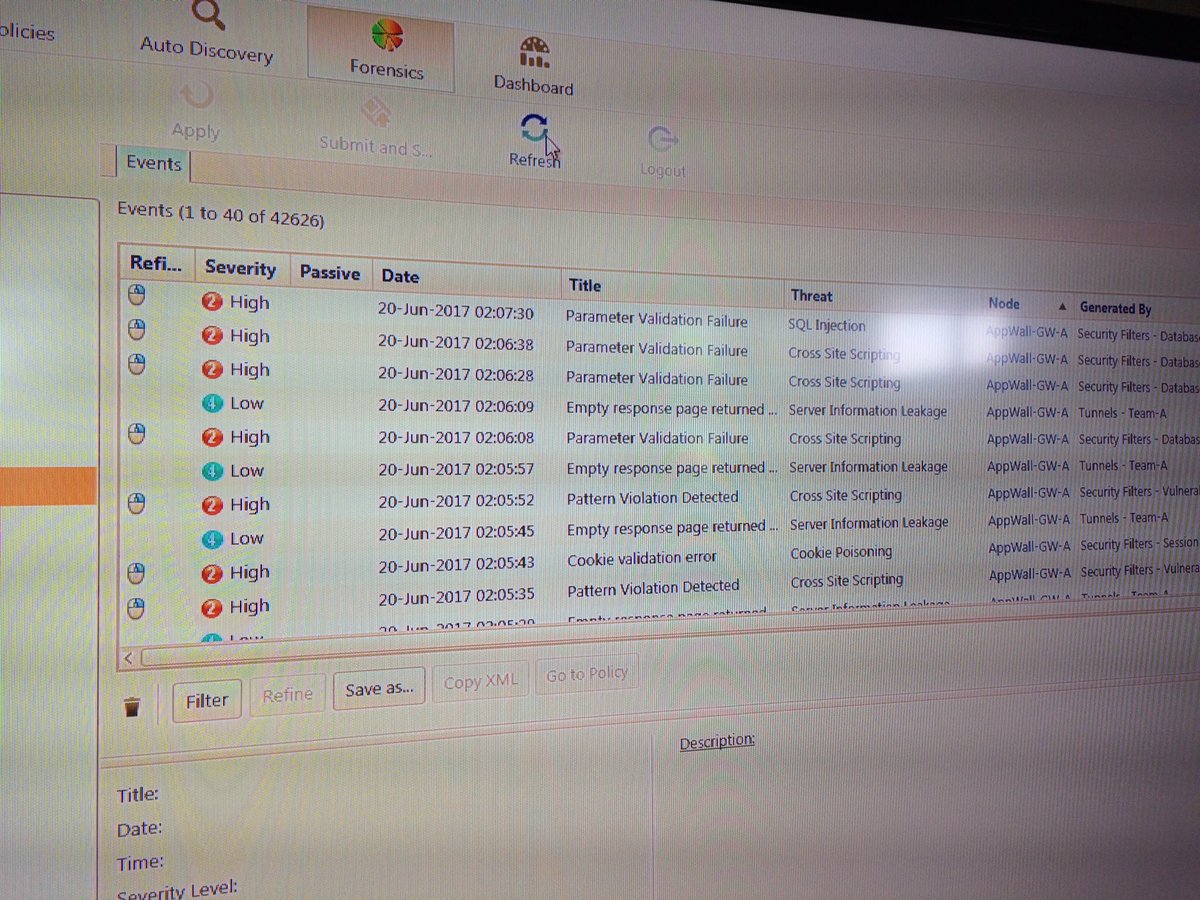Open the Policies menu
The image size is (1200, 900).
pos(27,33)
